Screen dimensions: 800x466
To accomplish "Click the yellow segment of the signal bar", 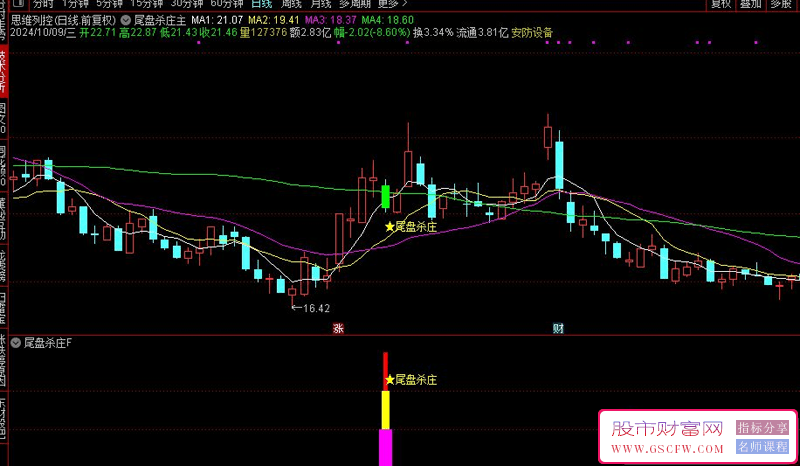I will (x=386, y=410).
